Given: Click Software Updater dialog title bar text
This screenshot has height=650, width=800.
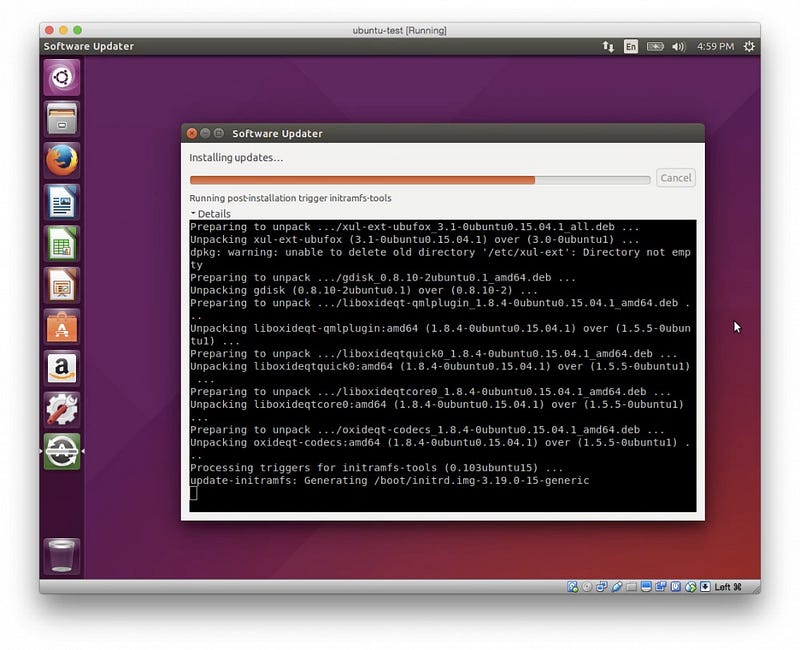Looking at the screenshot, I should tap(277, 134).
